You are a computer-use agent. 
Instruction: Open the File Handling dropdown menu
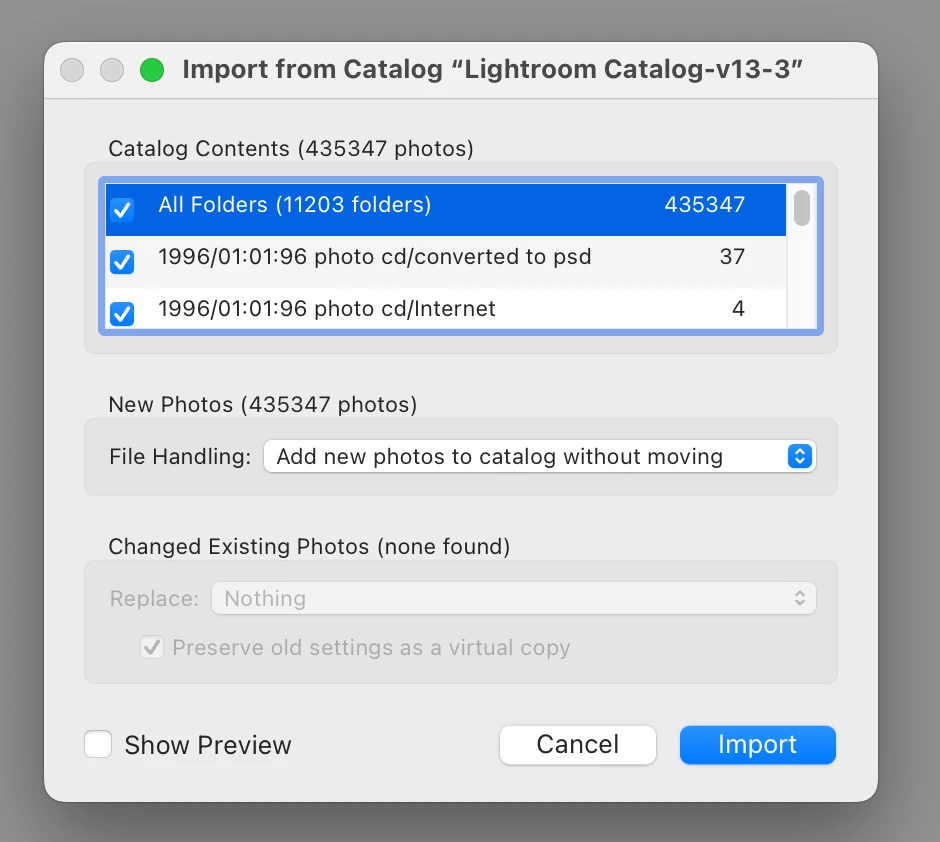540,457
